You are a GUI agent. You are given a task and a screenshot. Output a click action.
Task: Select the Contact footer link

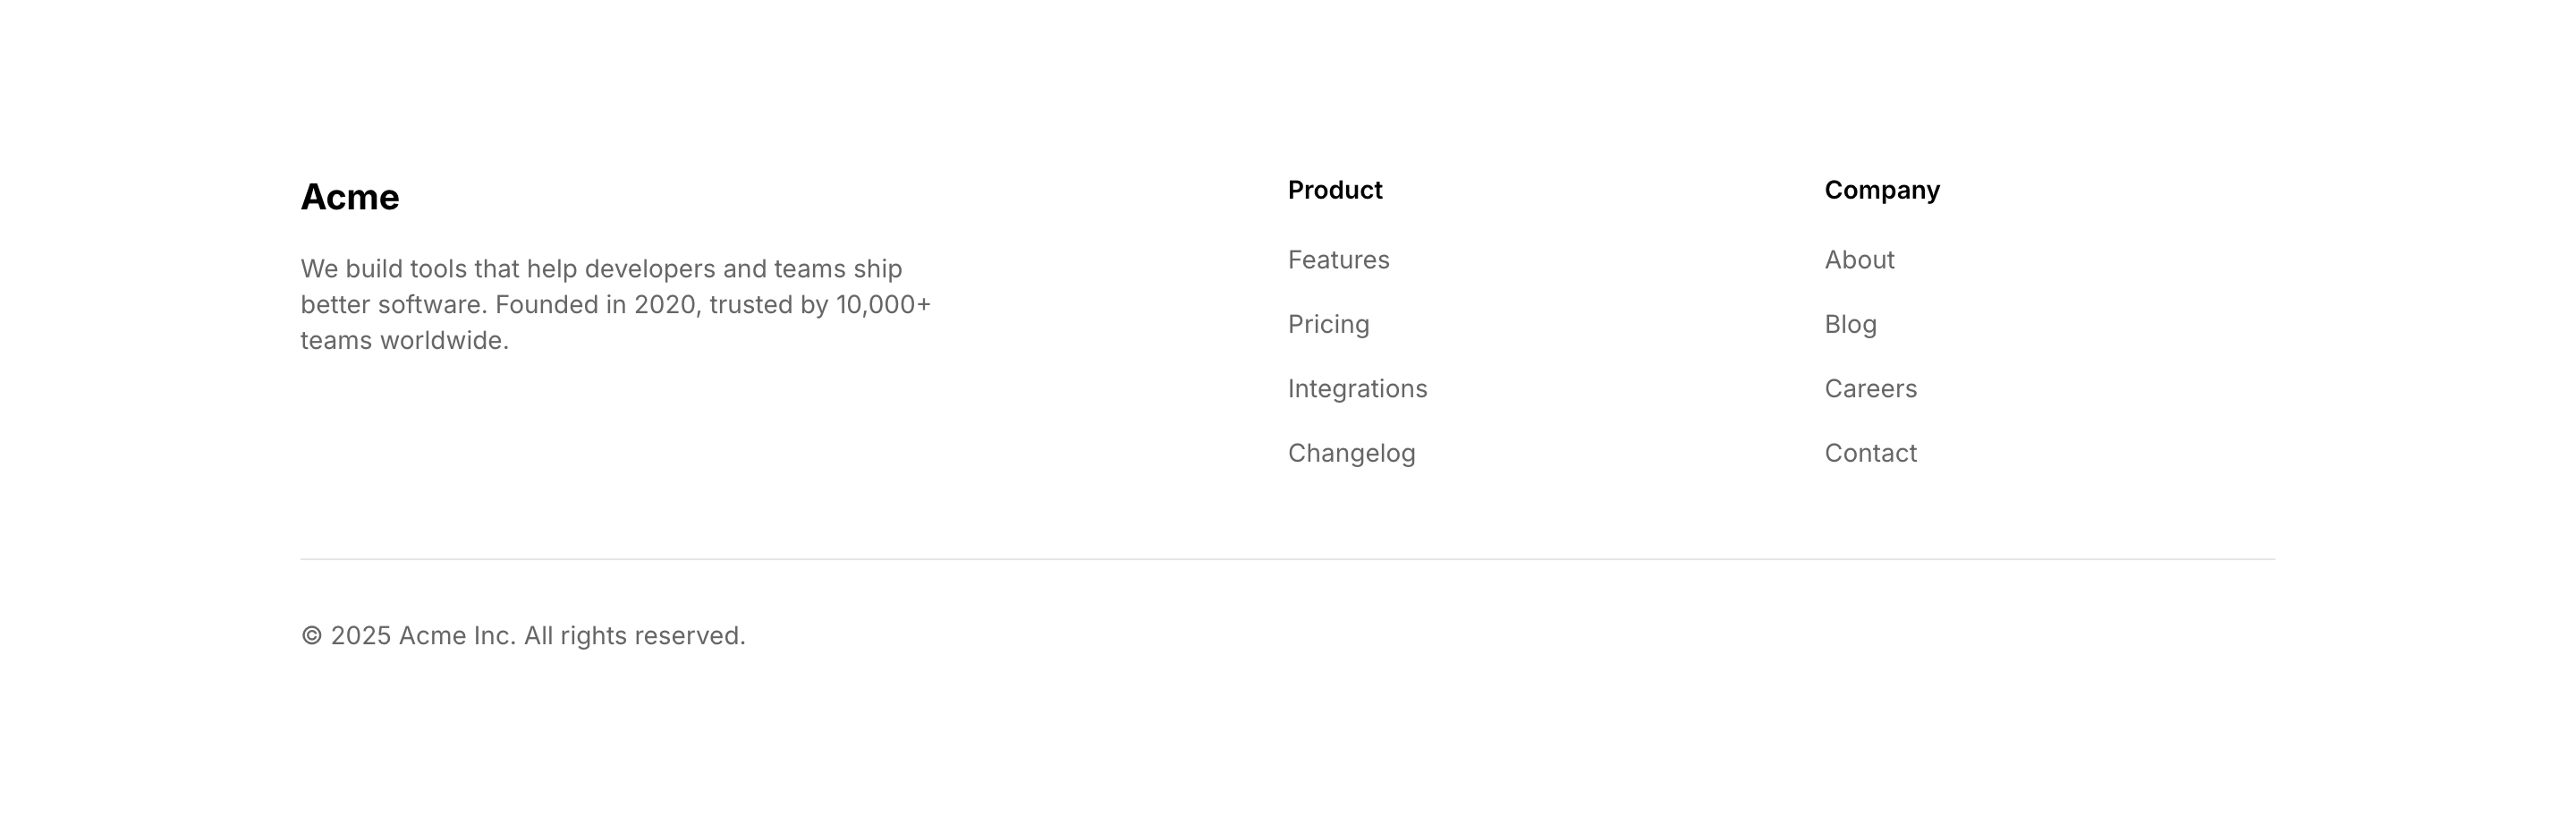(x=1870, y=453)
